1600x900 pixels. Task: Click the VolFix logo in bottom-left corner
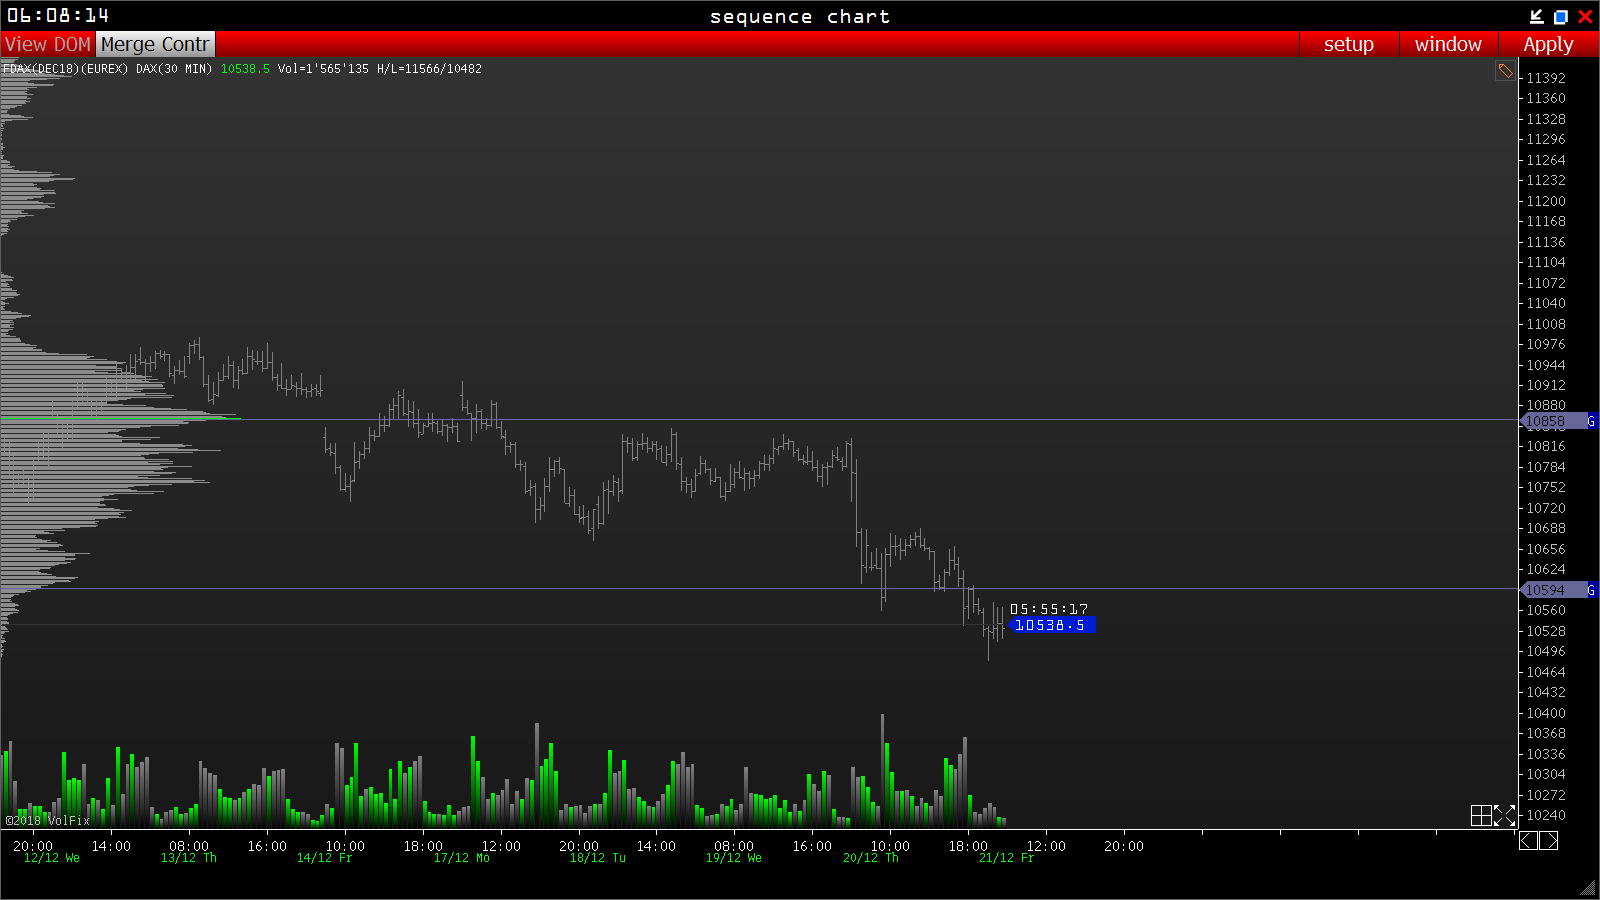click(48, 820)
